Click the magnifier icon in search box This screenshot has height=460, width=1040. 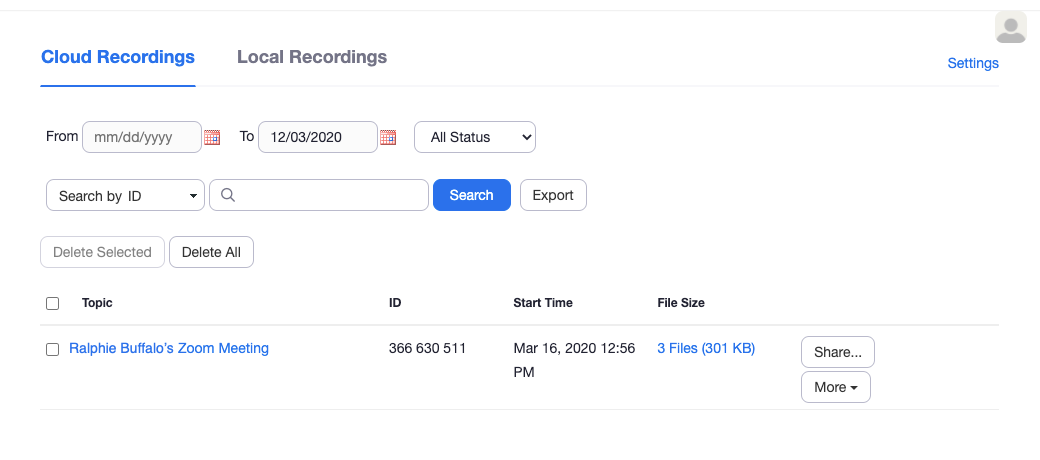227,195
